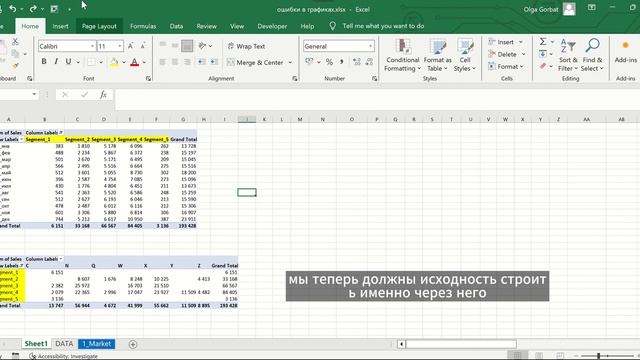Click the Add-ins button
This screenshot has height=360, width=640.
coord(625,52)
